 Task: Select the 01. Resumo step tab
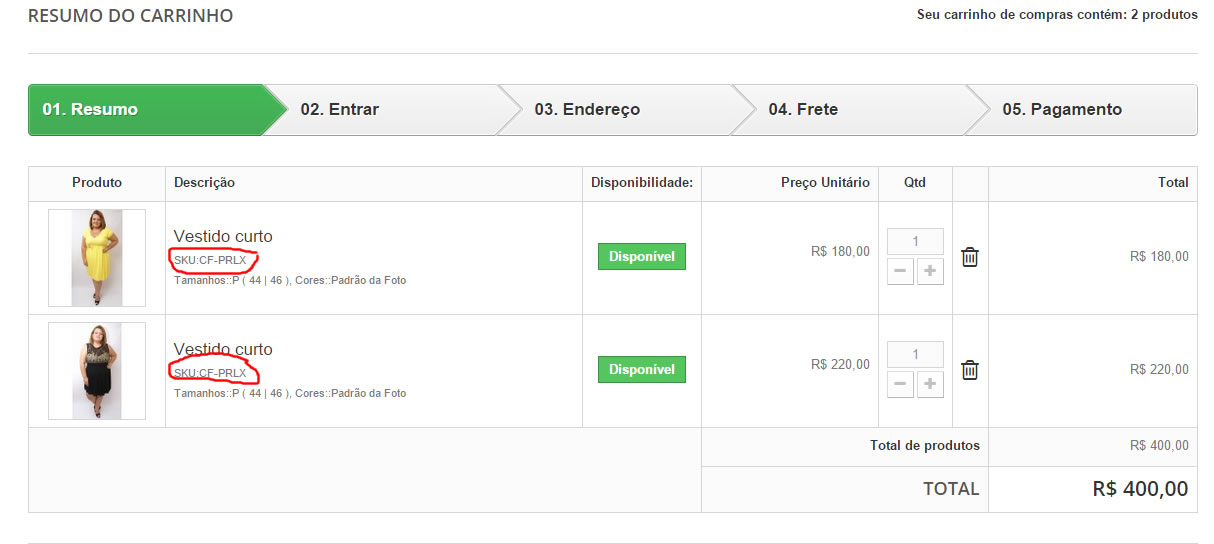point(146,110)
